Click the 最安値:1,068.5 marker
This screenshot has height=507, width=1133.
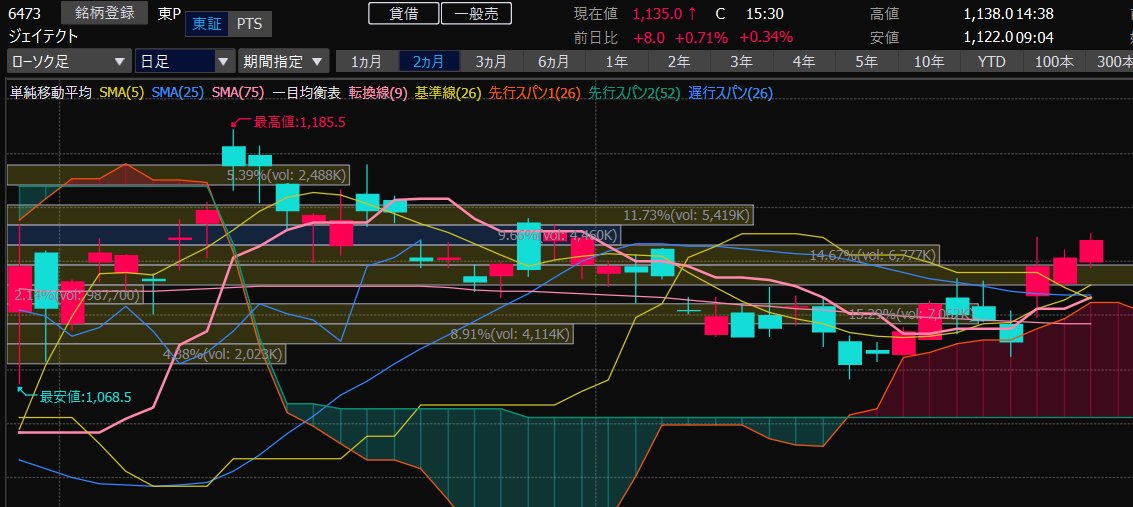click(x=85, y=396)
